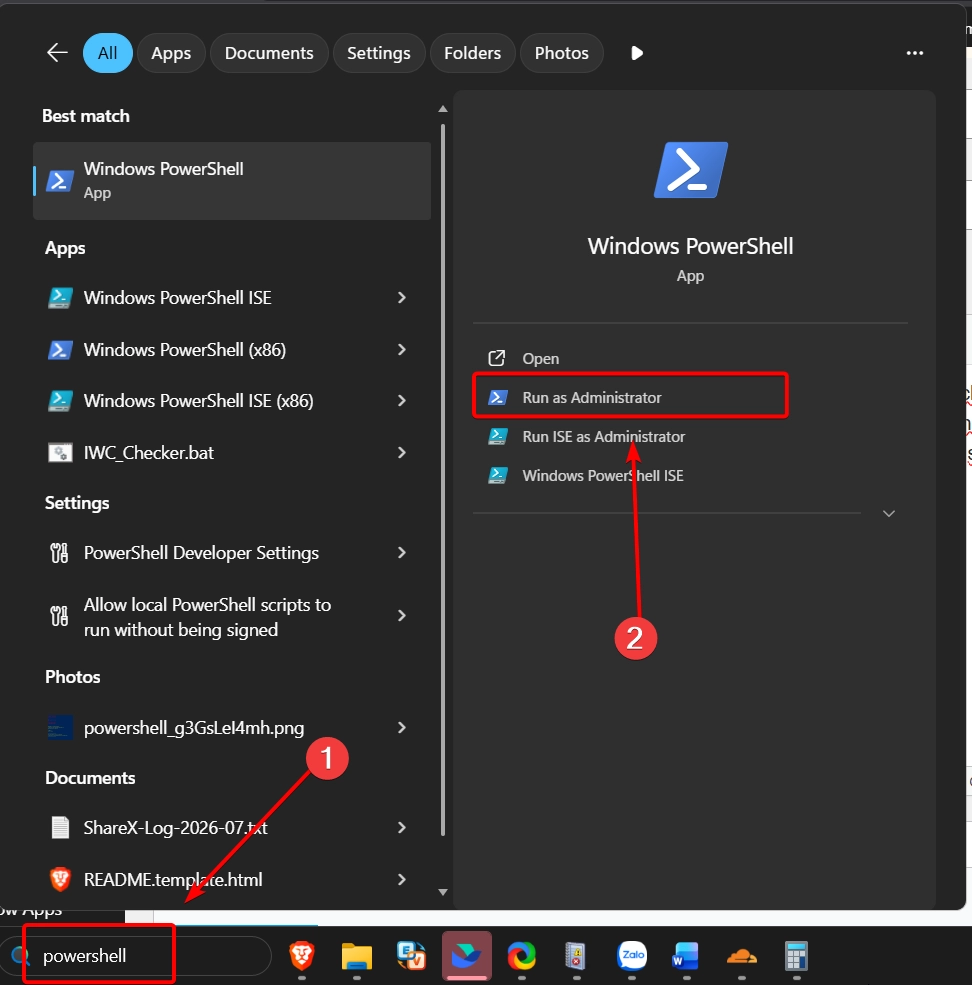Viewport: 972px width, 985px height.
Task: Expand more actions chevron in details pane
Action: pos(888,514)
